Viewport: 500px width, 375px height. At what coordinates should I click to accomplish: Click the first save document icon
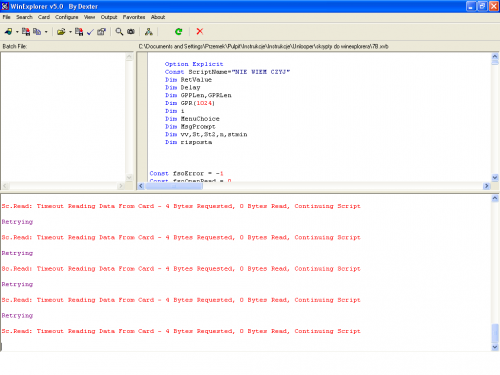[x=26, y=32]
